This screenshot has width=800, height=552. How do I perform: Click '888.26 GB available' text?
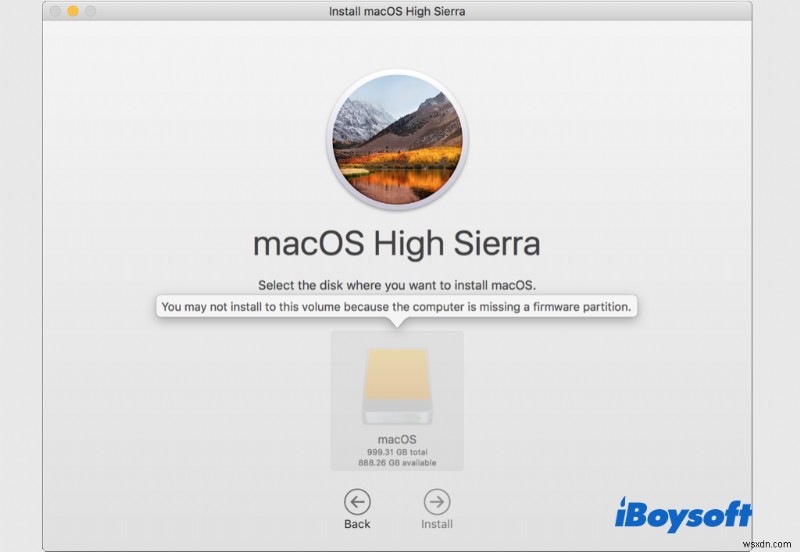[x=397, y=463]
